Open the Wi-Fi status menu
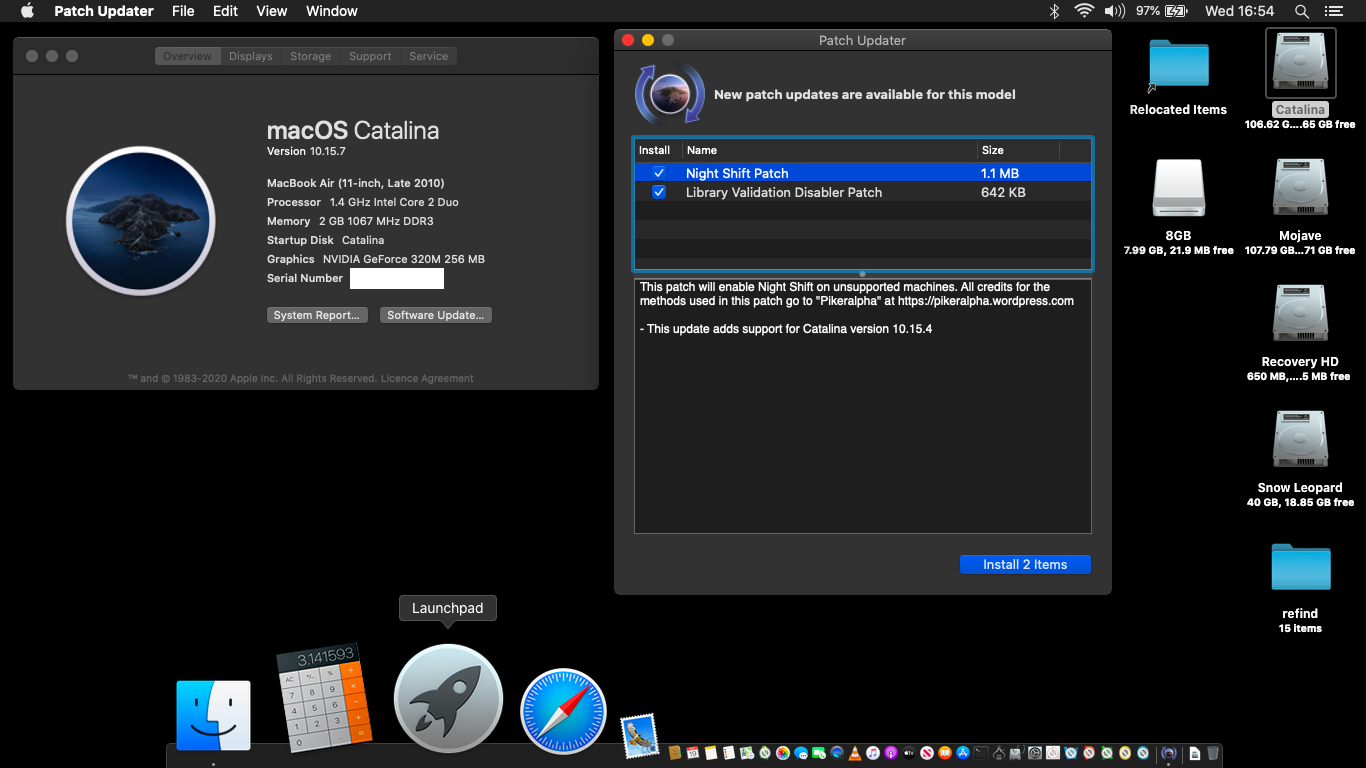1366x768 pixels. tap(1084, 11)
